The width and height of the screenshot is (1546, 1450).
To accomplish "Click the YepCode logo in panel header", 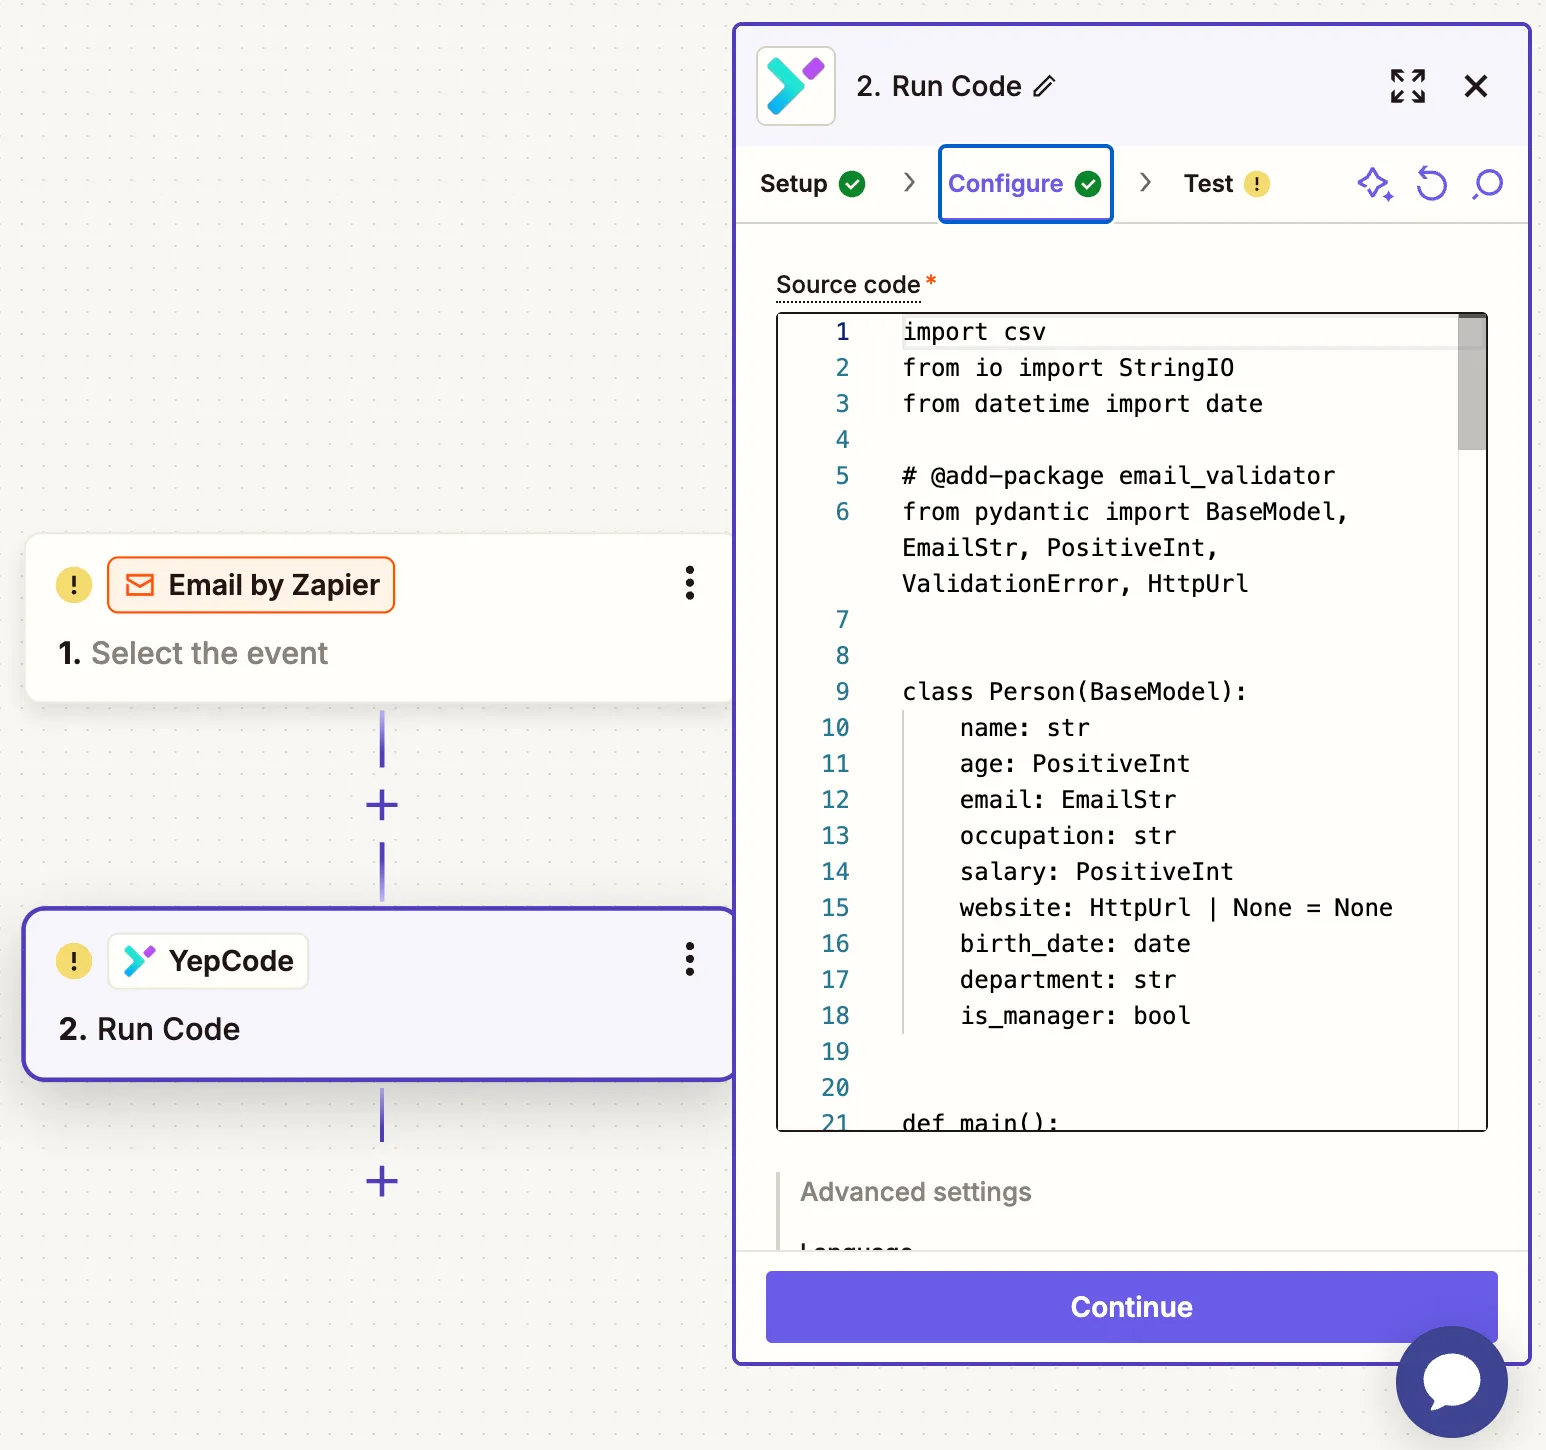I will (x=795, y=86).
